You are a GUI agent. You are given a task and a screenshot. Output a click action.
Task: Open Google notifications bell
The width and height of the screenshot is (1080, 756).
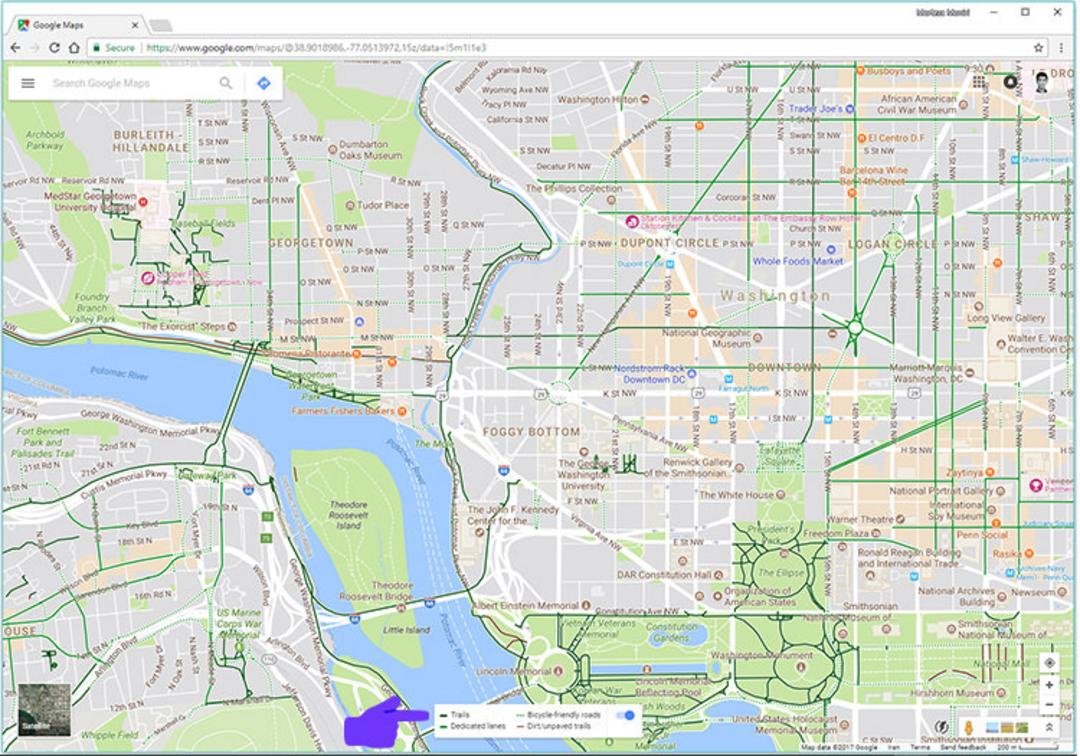(1010, 83)
